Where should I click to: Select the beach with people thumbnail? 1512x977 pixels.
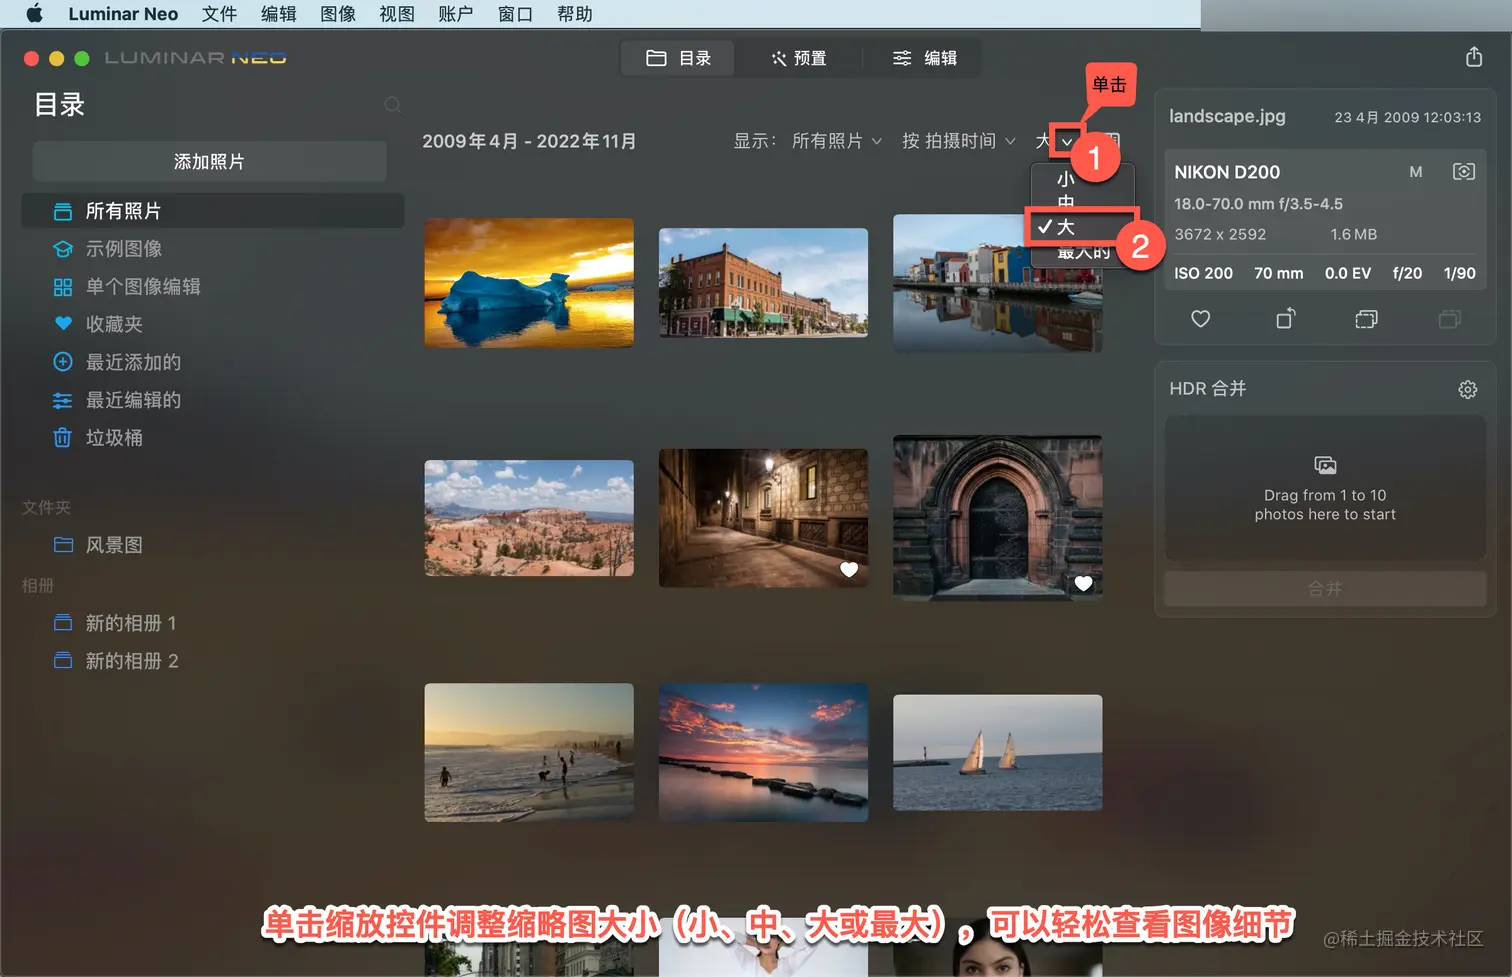tap(529, 752)
